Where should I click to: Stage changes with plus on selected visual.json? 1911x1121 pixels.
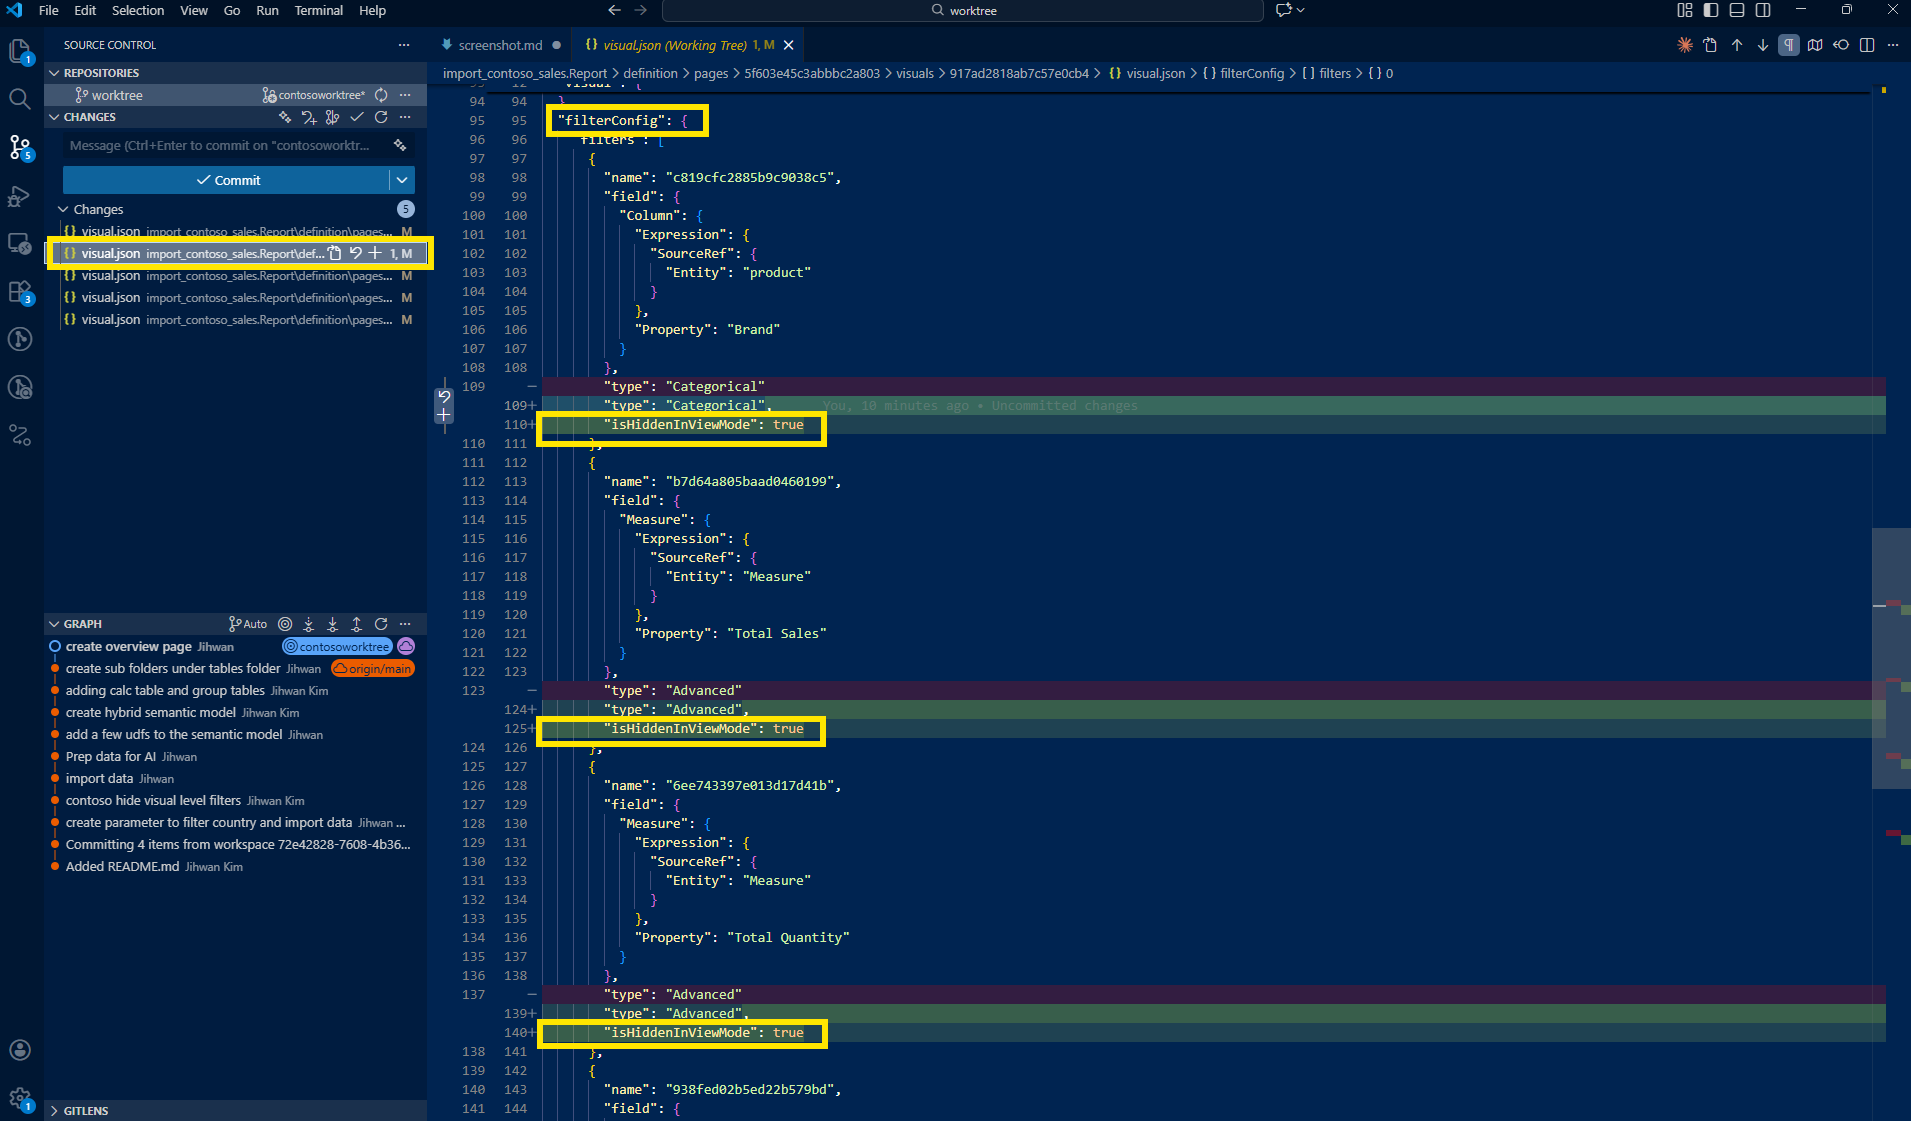(375, 253)
